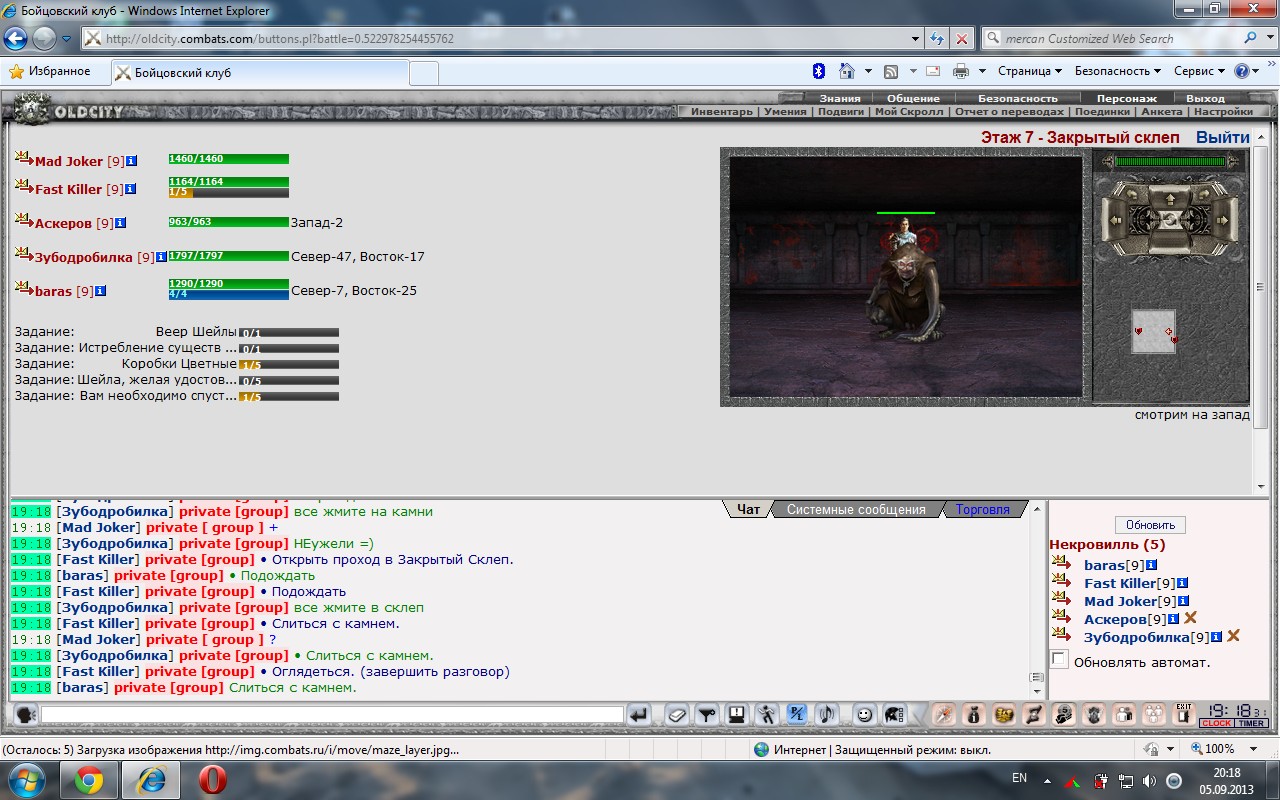Click the IE stop loading X icon
Screen dimensions: 1280x800
tap(962, 39)
